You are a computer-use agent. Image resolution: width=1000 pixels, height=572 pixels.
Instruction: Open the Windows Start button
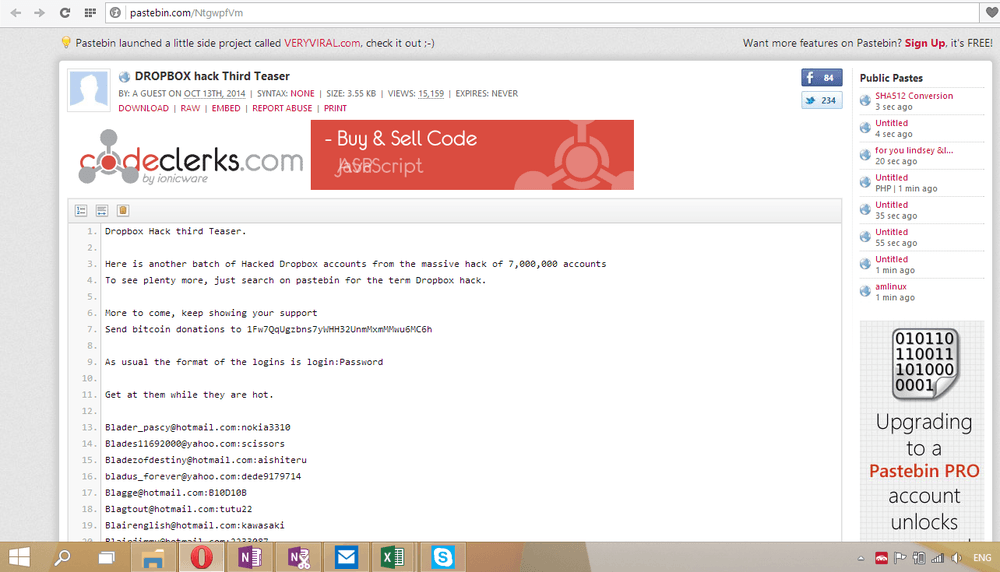pos(19,557)
